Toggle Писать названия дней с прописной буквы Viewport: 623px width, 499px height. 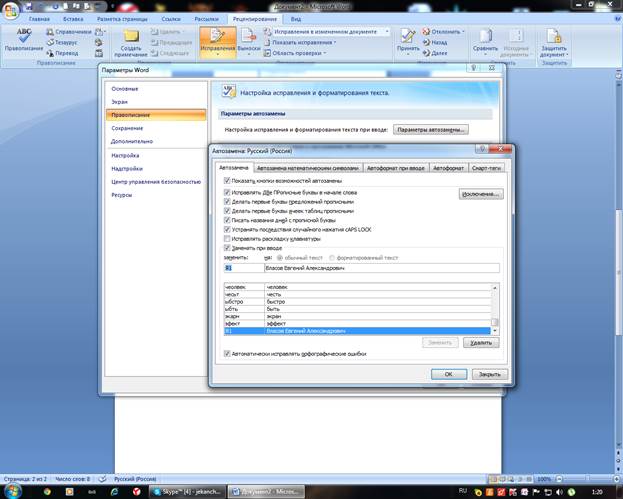pos(227,220)
